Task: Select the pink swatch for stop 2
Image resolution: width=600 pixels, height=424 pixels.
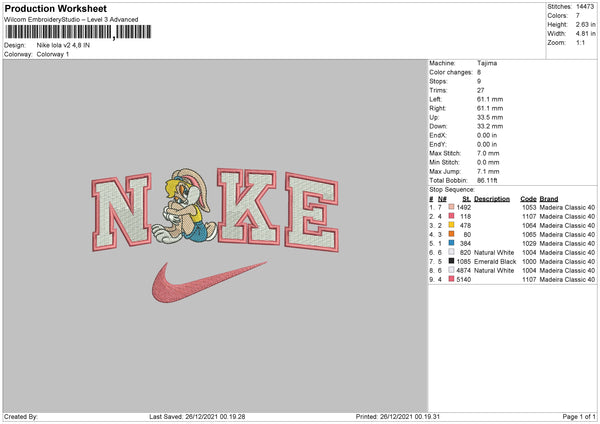Action: pyautogui.click(x=452, y=216)
